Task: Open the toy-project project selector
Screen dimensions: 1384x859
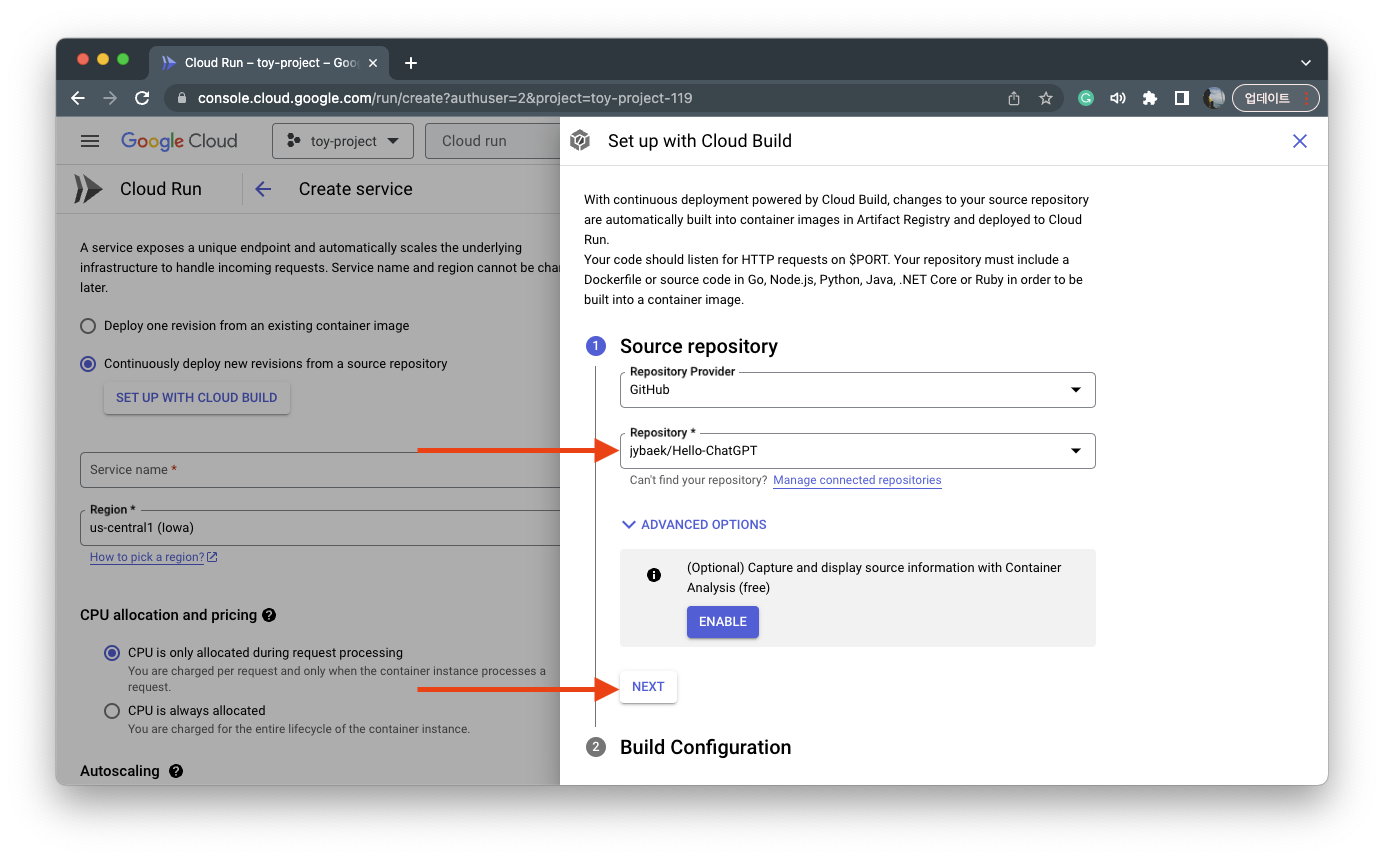Action: (343, 141)
